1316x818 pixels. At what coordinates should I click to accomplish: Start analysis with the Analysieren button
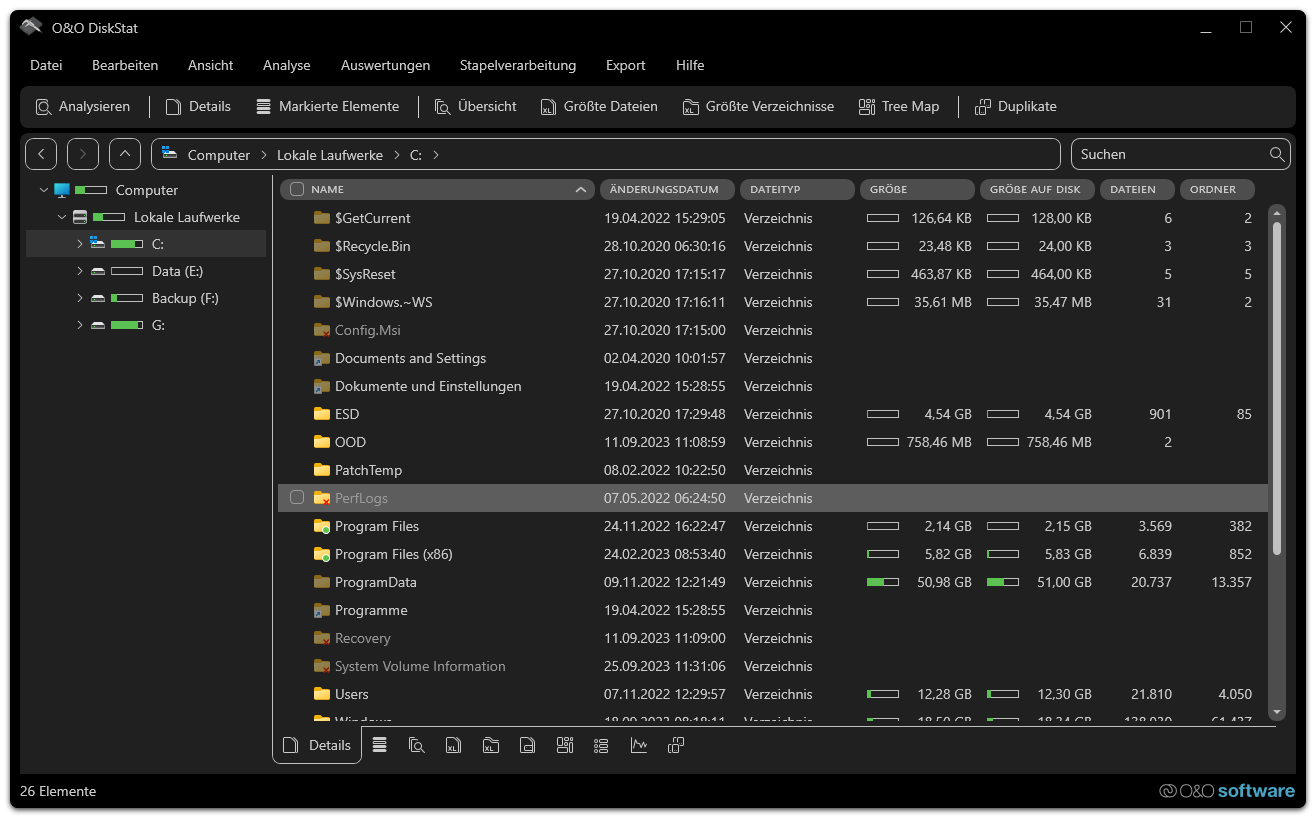(83, 106)
